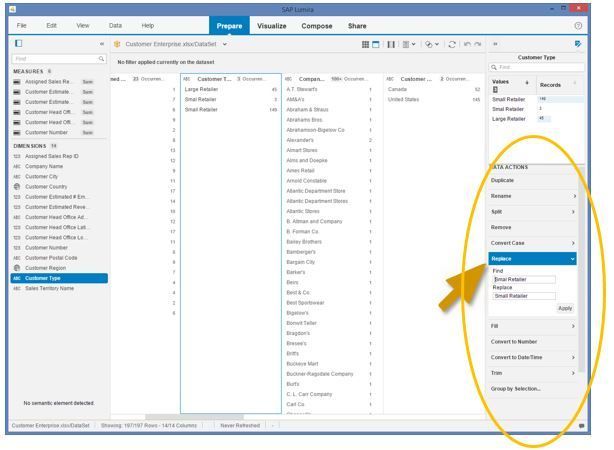Open the Edit menu
This screenshot has width=614, height=450.
pyautogui.click(x=51, y=25)
